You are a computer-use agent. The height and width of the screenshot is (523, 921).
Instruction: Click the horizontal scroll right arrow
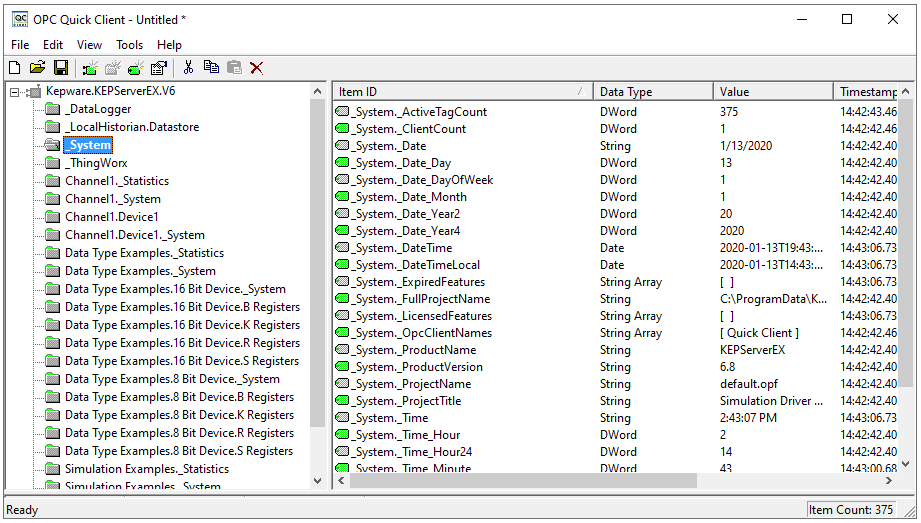(889, 481)
